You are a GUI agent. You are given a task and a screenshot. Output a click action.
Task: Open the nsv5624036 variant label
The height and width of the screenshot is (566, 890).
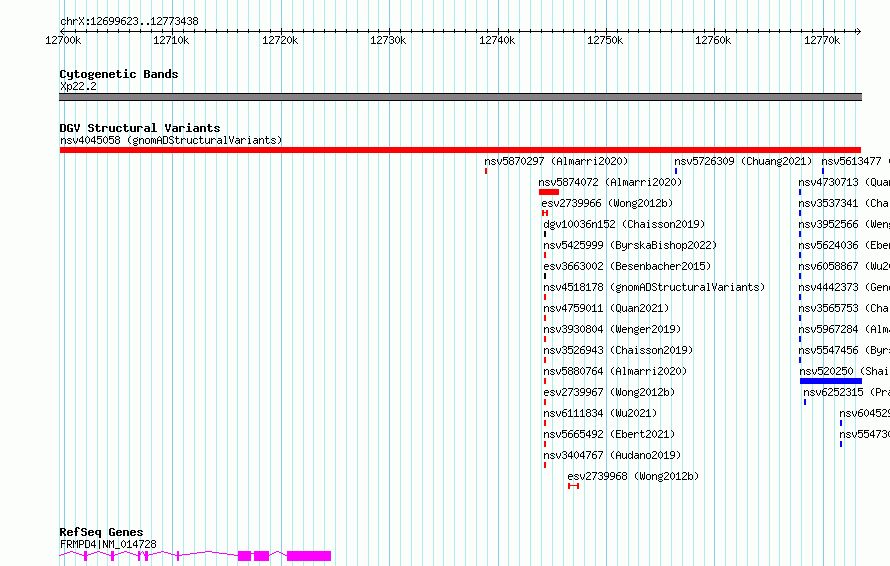pos(844,245)
